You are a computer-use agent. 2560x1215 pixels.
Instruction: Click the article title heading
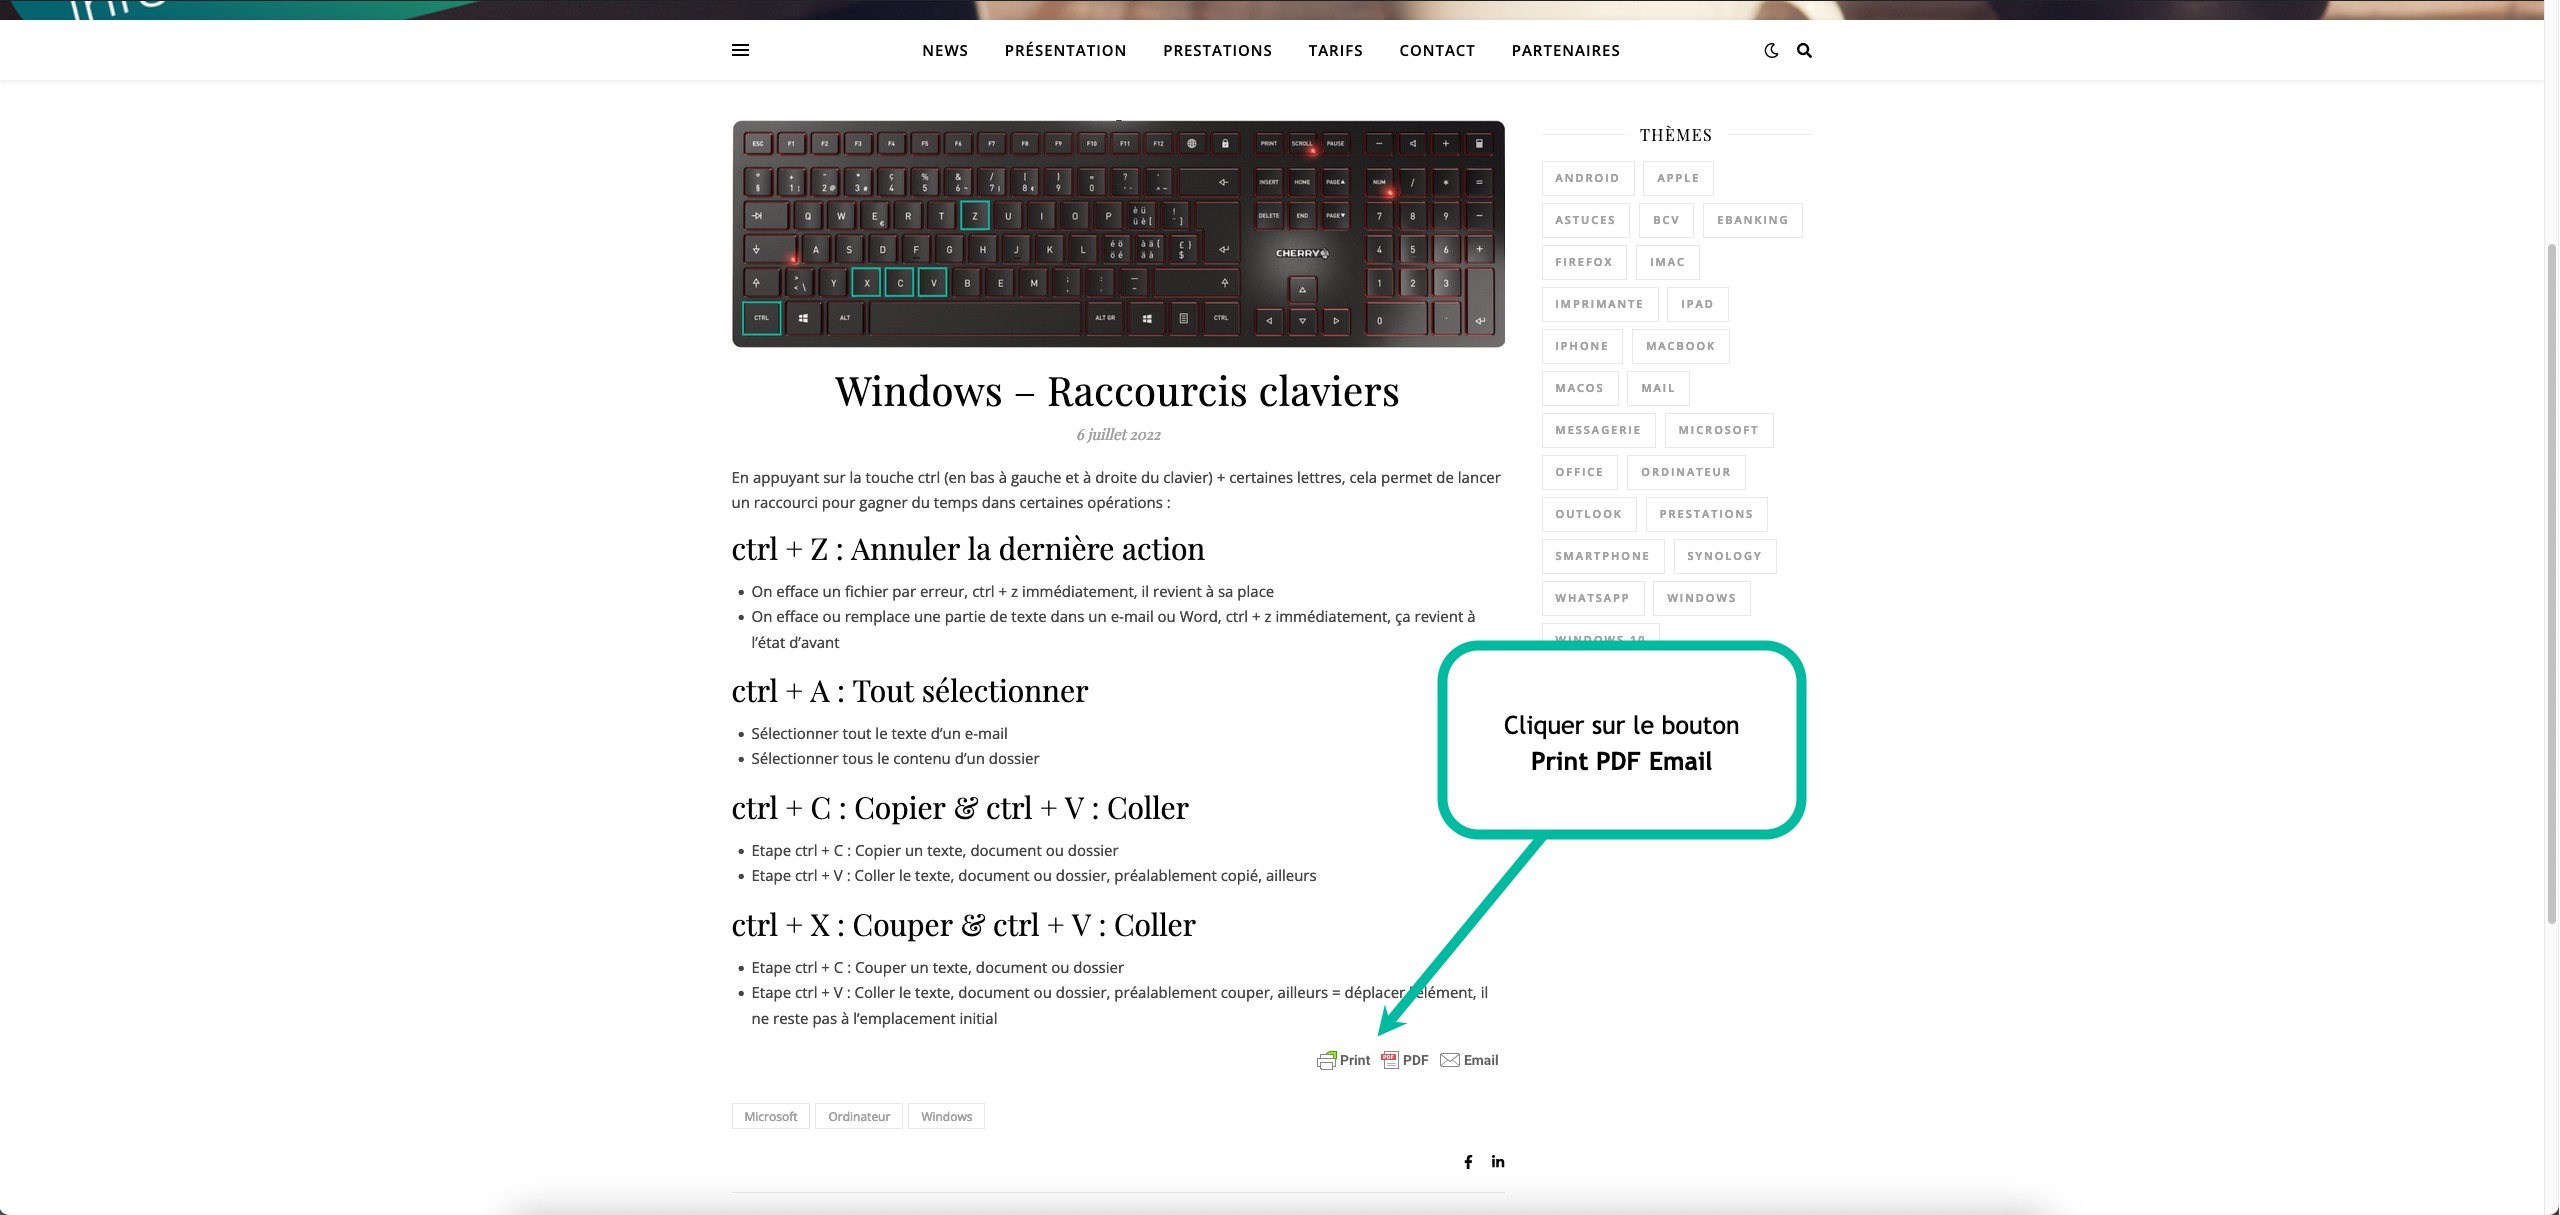[x=1117, y=391]
